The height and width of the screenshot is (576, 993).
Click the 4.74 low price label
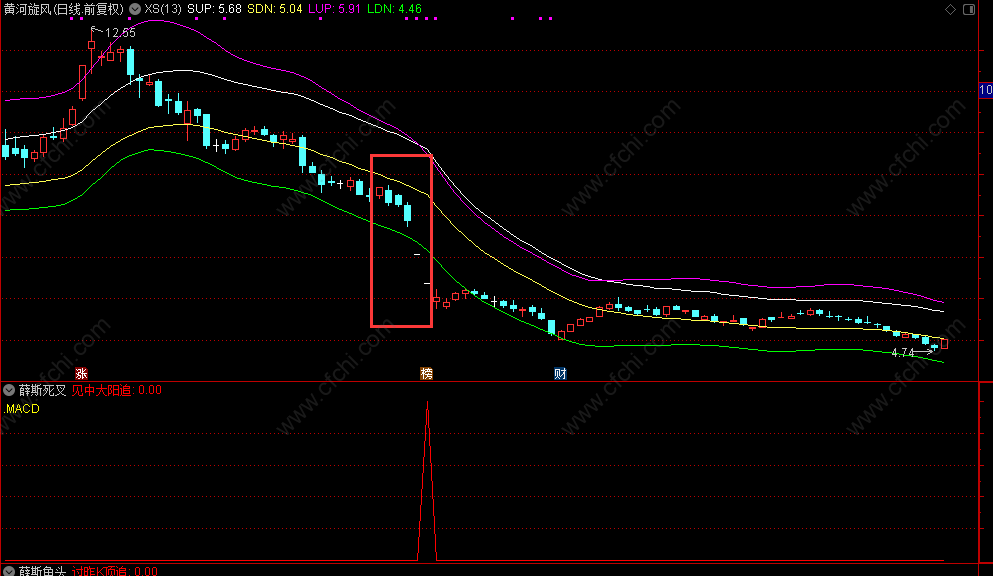[x=902, y=353]
